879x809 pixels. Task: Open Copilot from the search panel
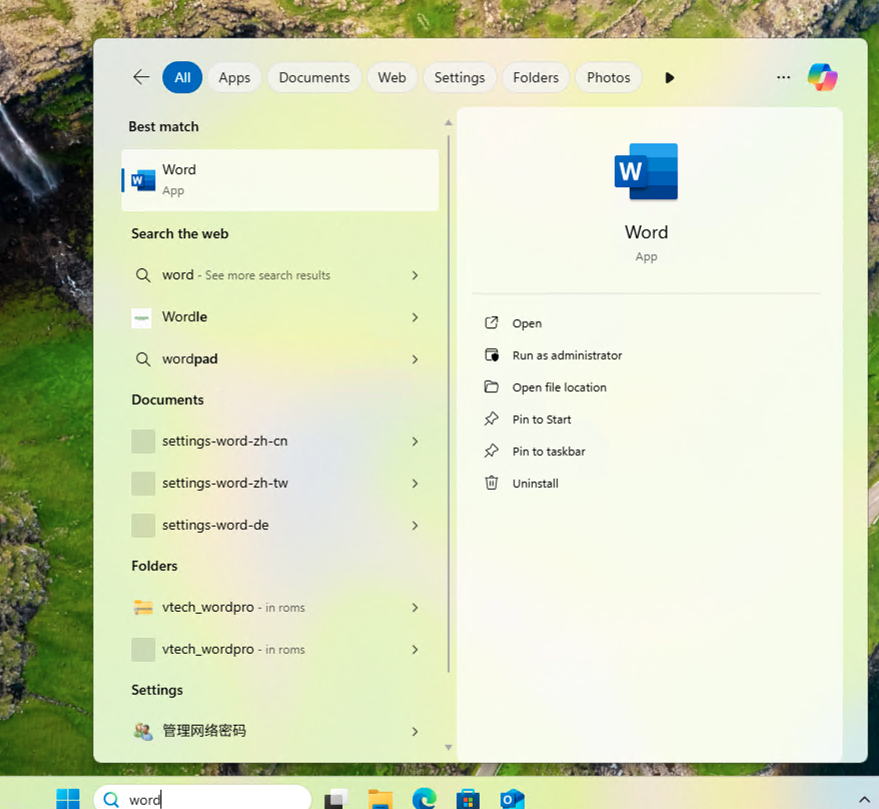point(822,77)
